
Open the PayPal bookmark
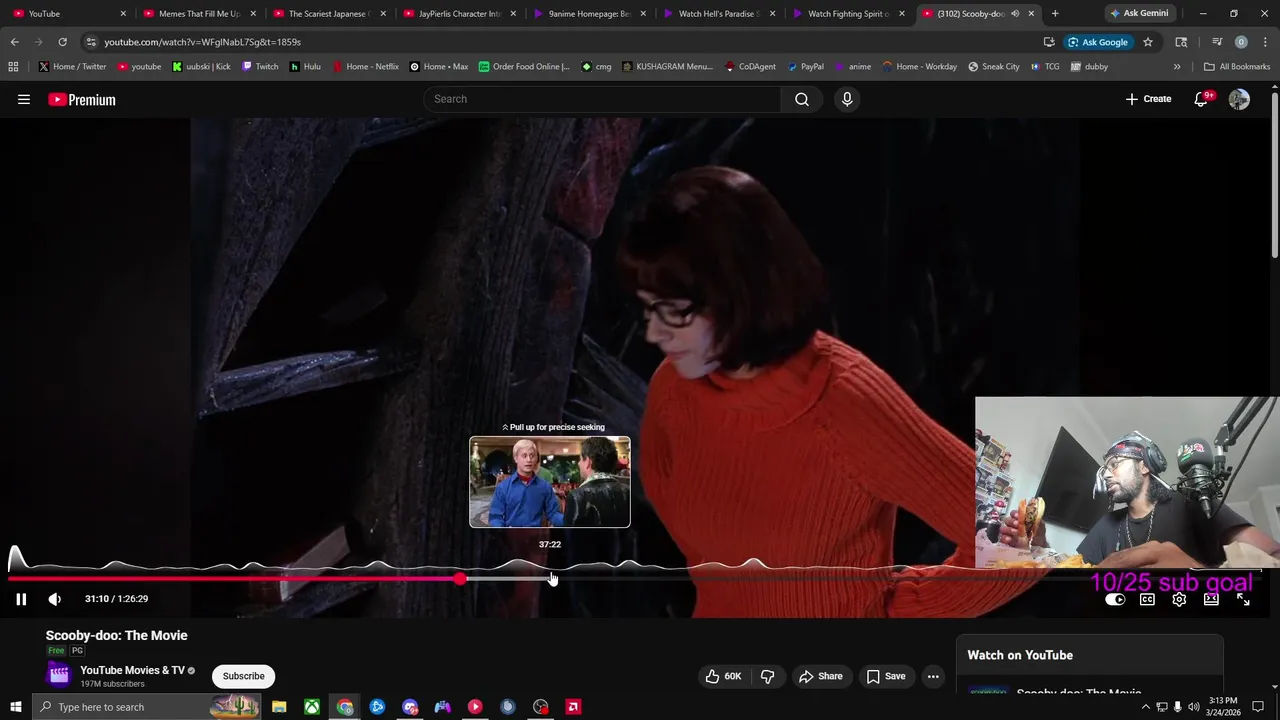(805, 67)
